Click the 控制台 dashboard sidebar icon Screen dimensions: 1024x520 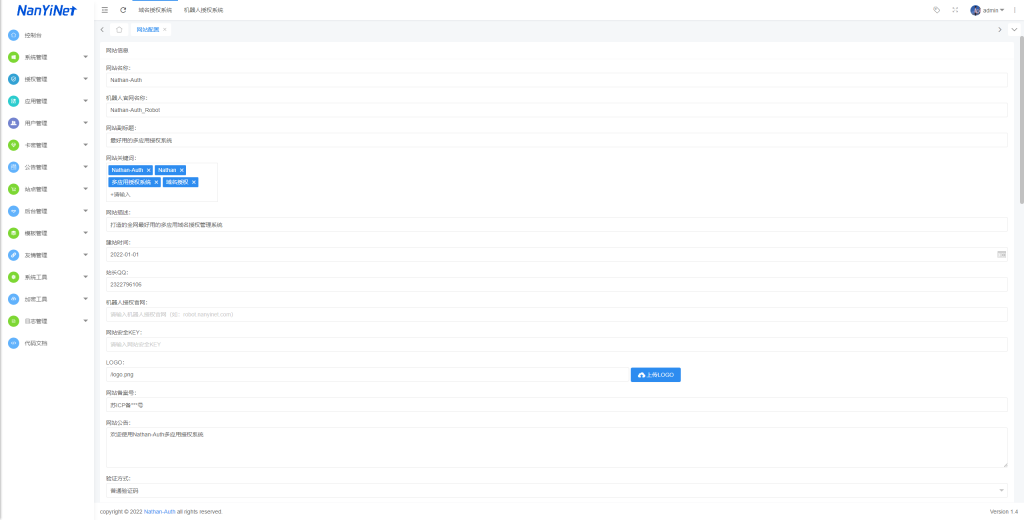tap(13, 35)
